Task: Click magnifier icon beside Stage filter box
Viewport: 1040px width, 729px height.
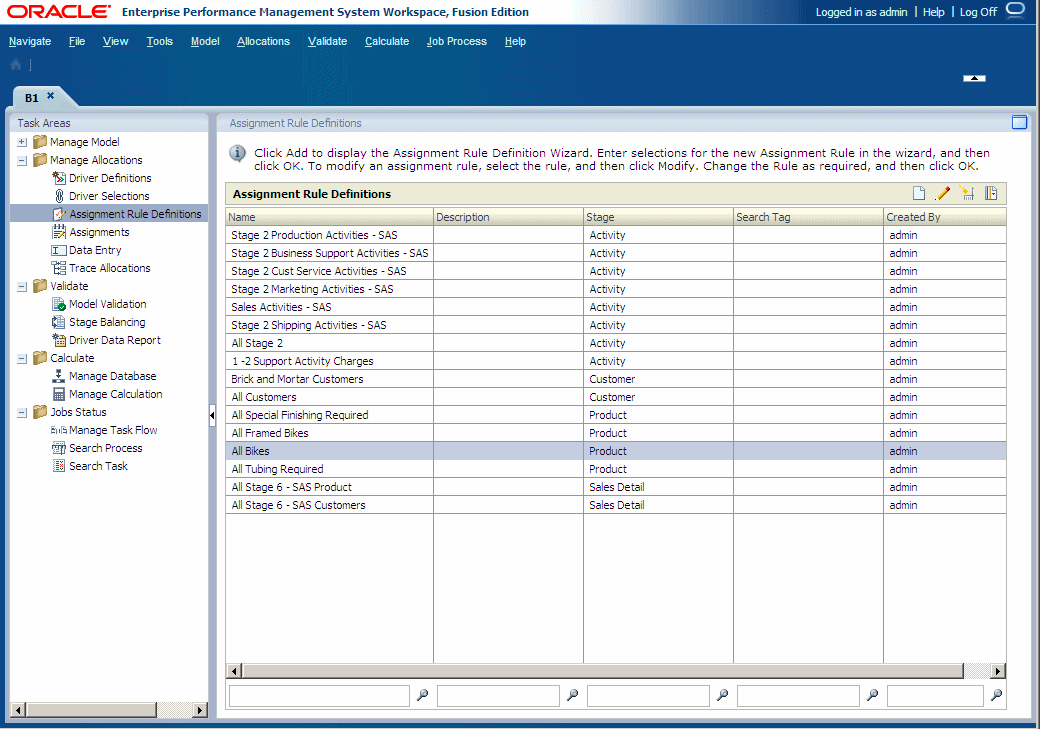Action: [x=722, y=695]
